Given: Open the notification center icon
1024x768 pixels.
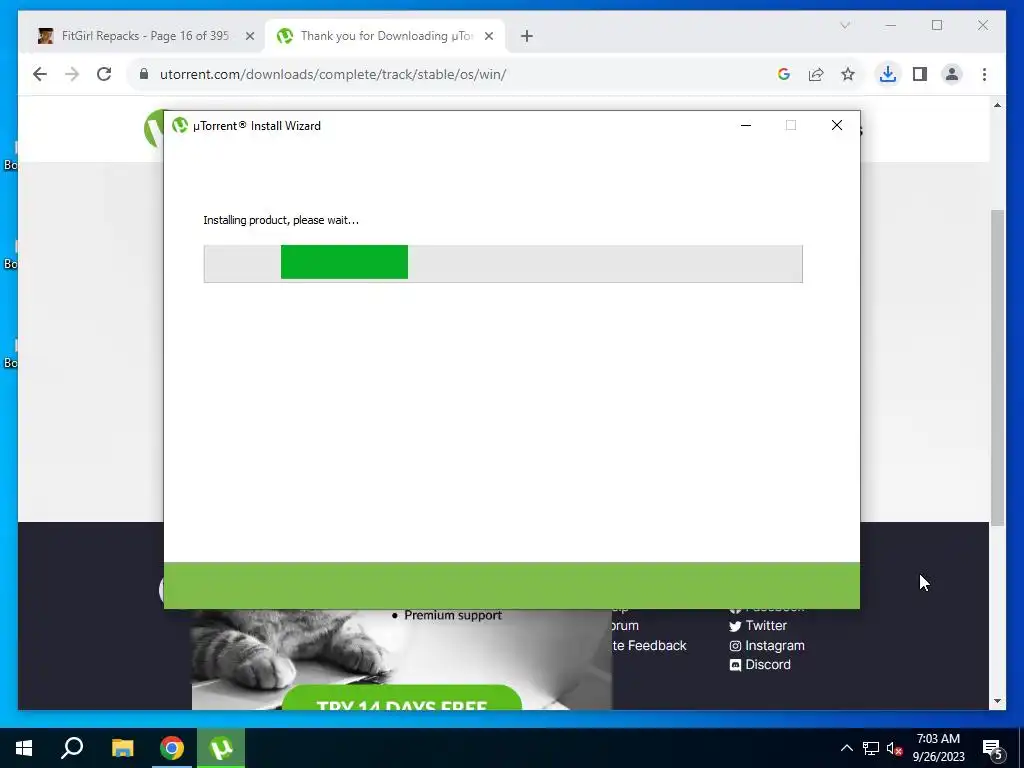Looking at the screenshot, I should [993, 748].
